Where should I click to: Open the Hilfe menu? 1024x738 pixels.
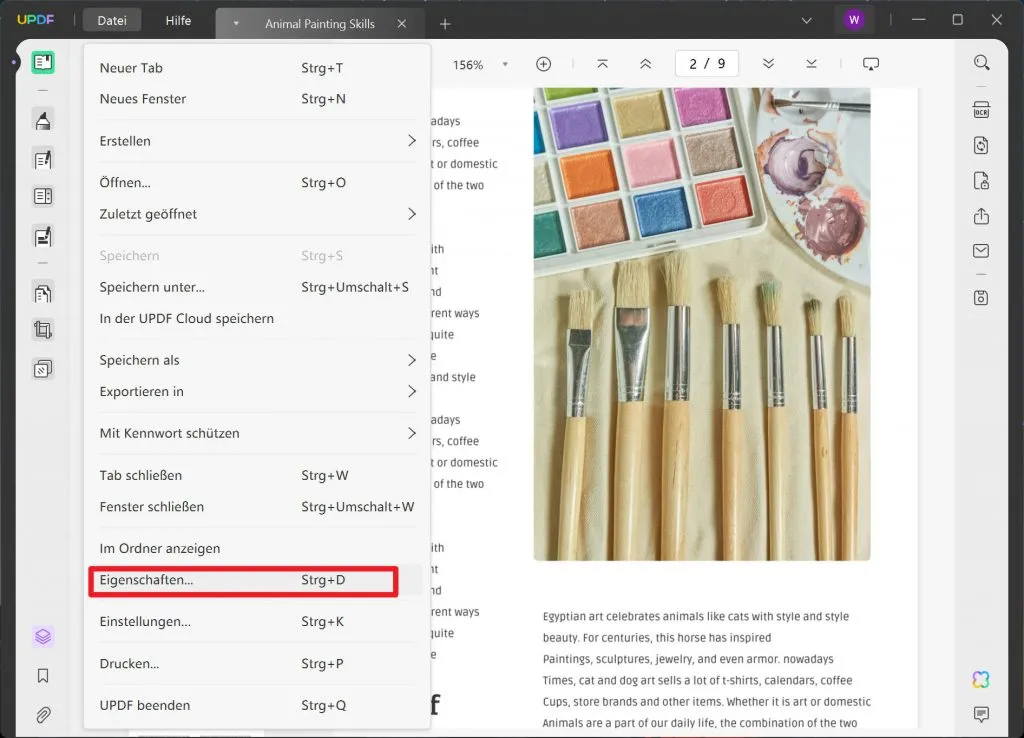[x=178, y=21]
